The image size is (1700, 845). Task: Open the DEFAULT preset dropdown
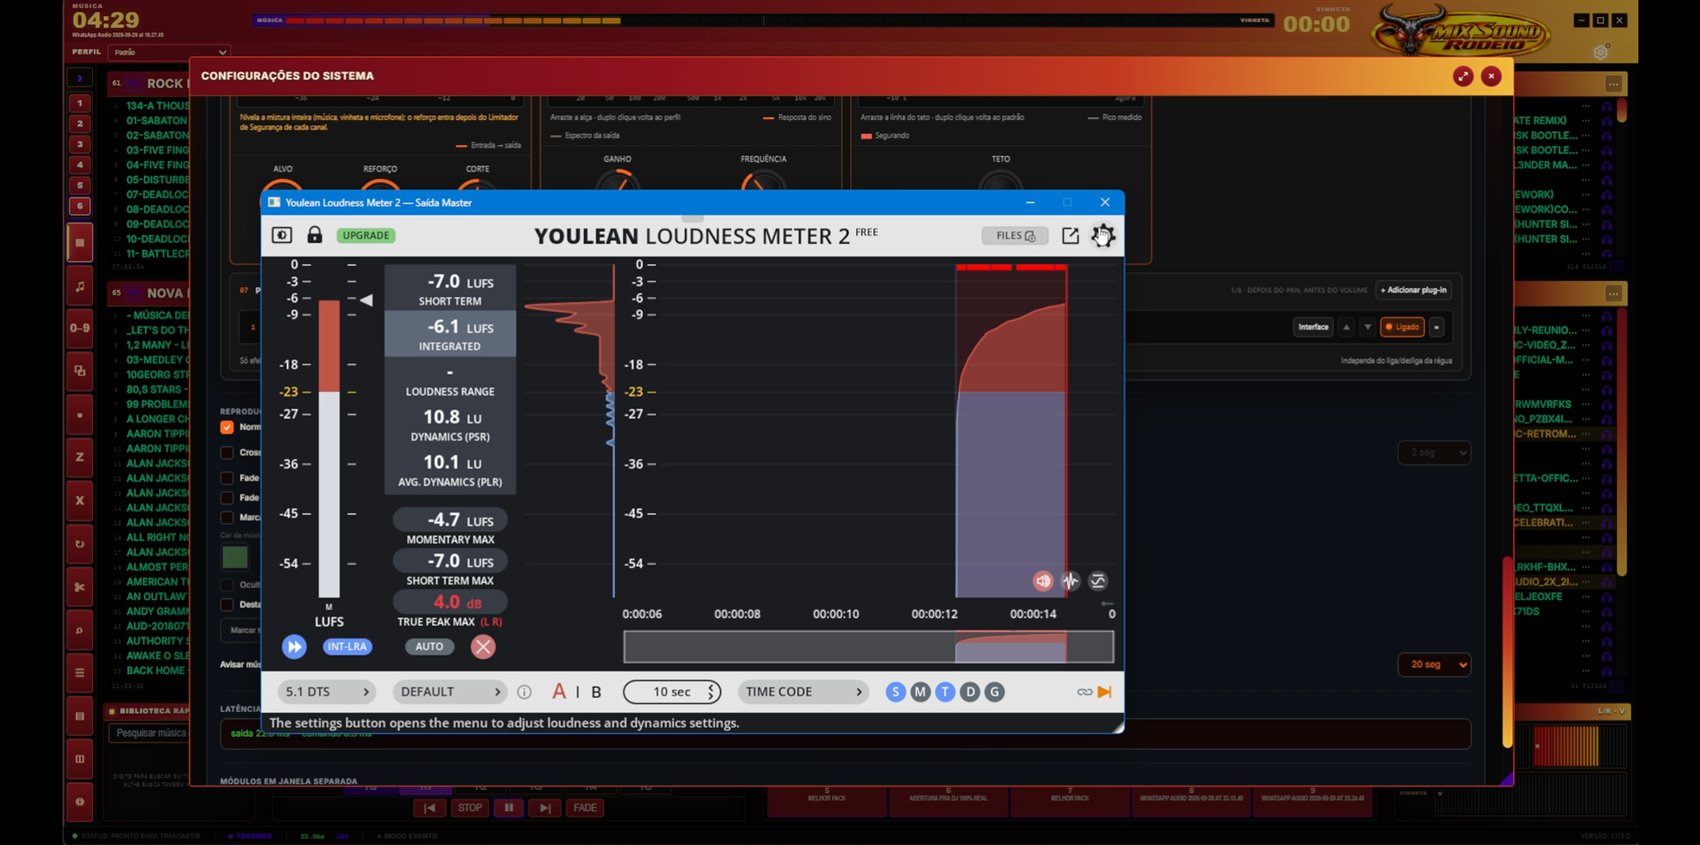449,692
